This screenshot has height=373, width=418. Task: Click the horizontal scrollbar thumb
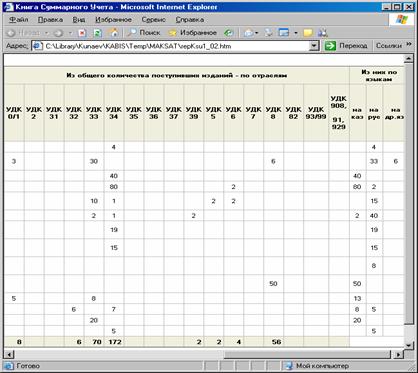pyautogui.click(x=308, y=354)
